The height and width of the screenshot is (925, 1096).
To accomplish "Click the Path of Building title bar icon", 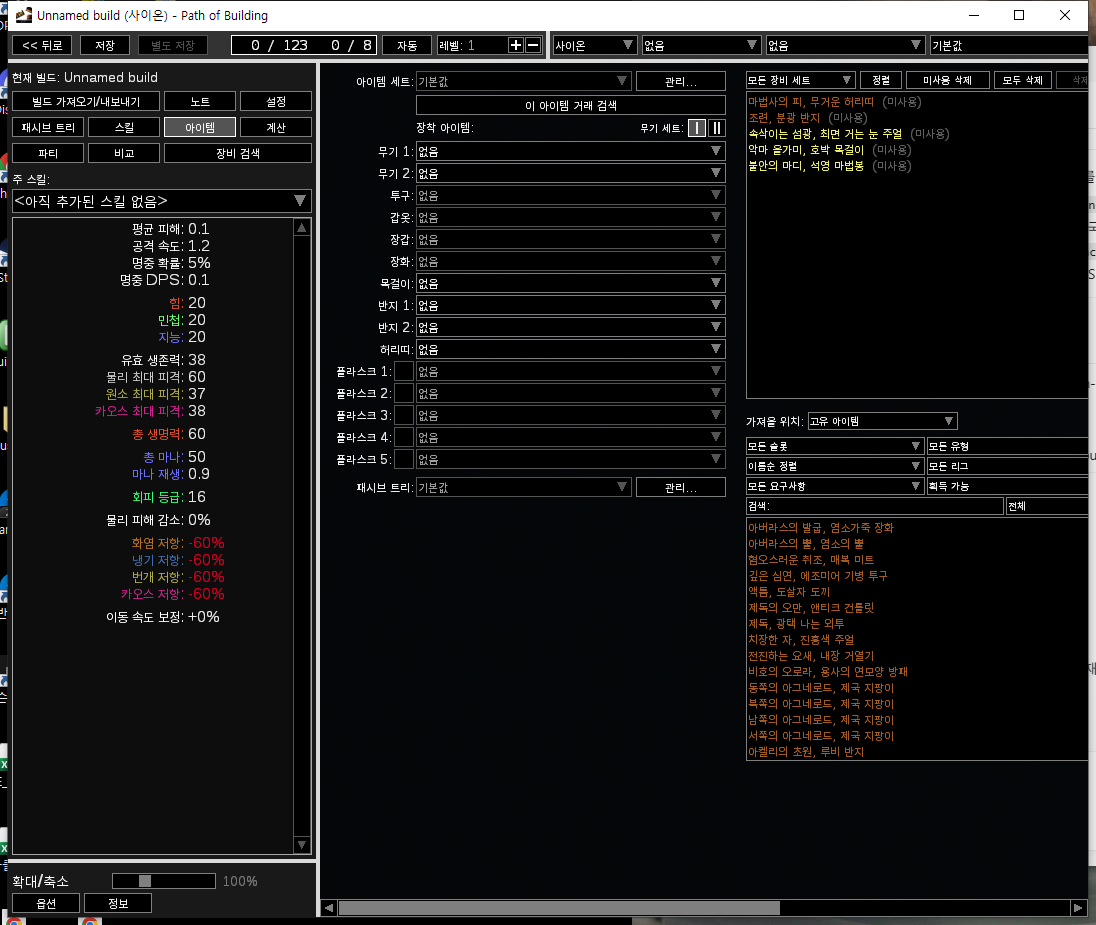I will tap(24, 15).
